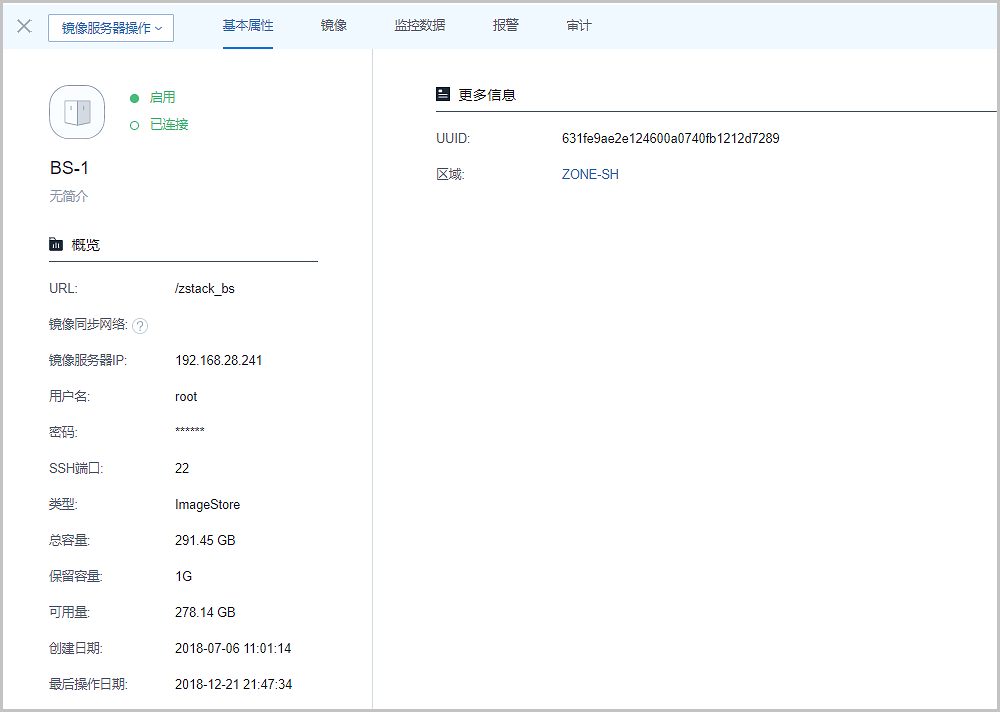Screen dimensions: 1000x712
Task: Close the backup storage detail panel
Action: coord(25,26)
